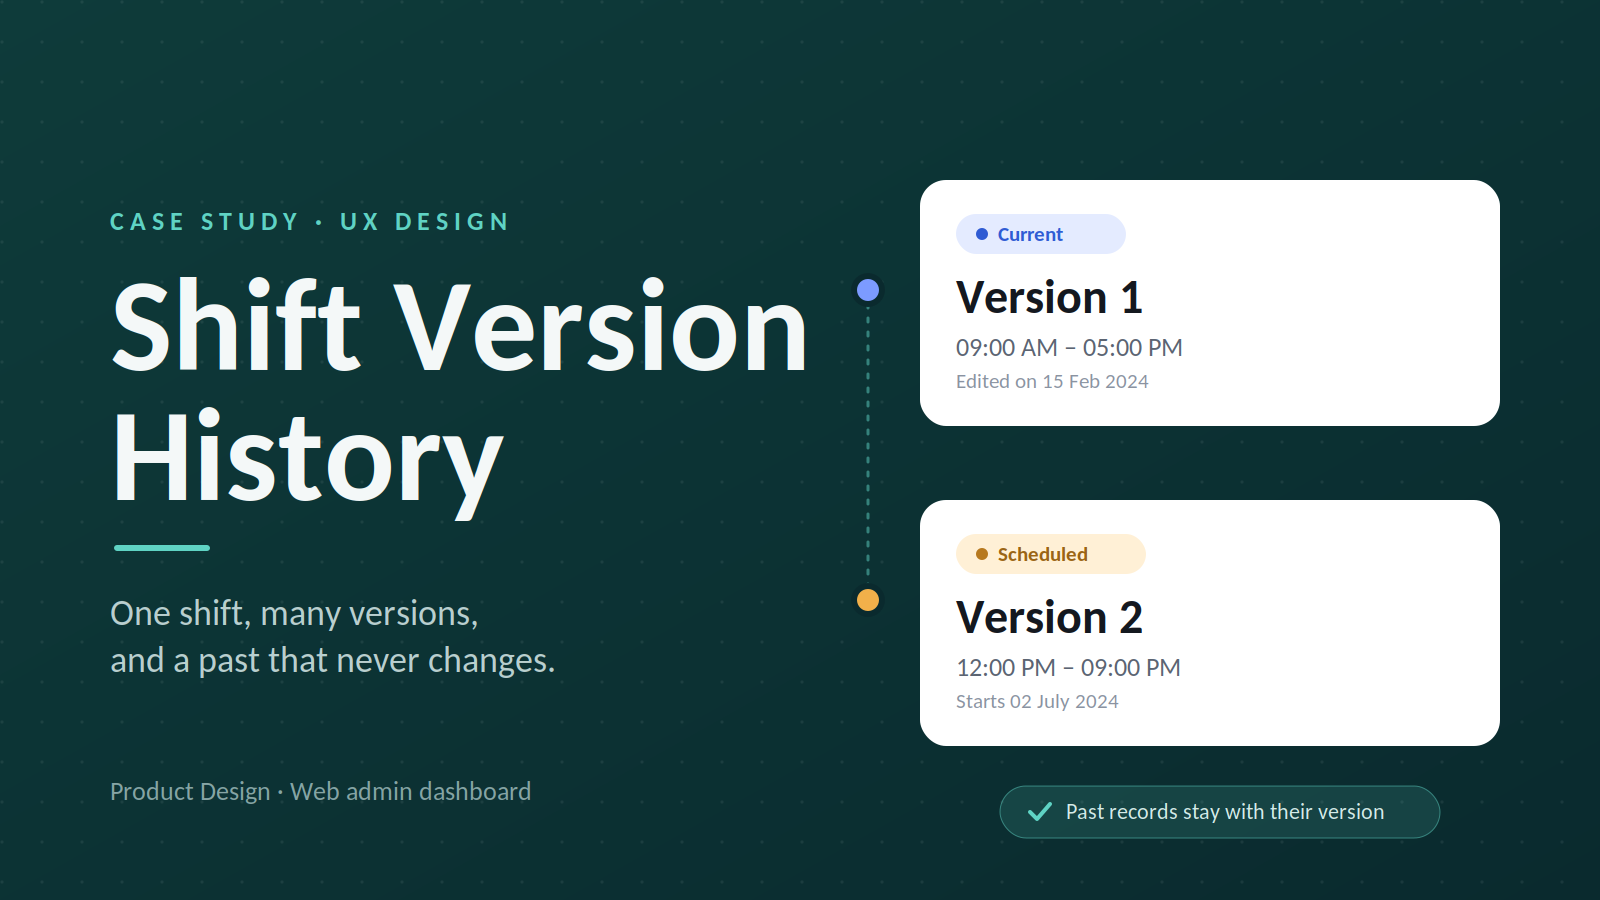Open the Version 2 card heading
Viewport: 1600px width, 900px height.
click(x=1049, y=618)
